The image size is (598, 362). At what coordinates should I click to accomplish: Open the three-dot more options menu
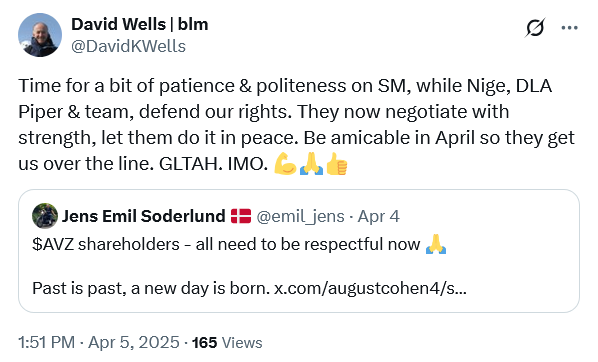tap(569, 28)
